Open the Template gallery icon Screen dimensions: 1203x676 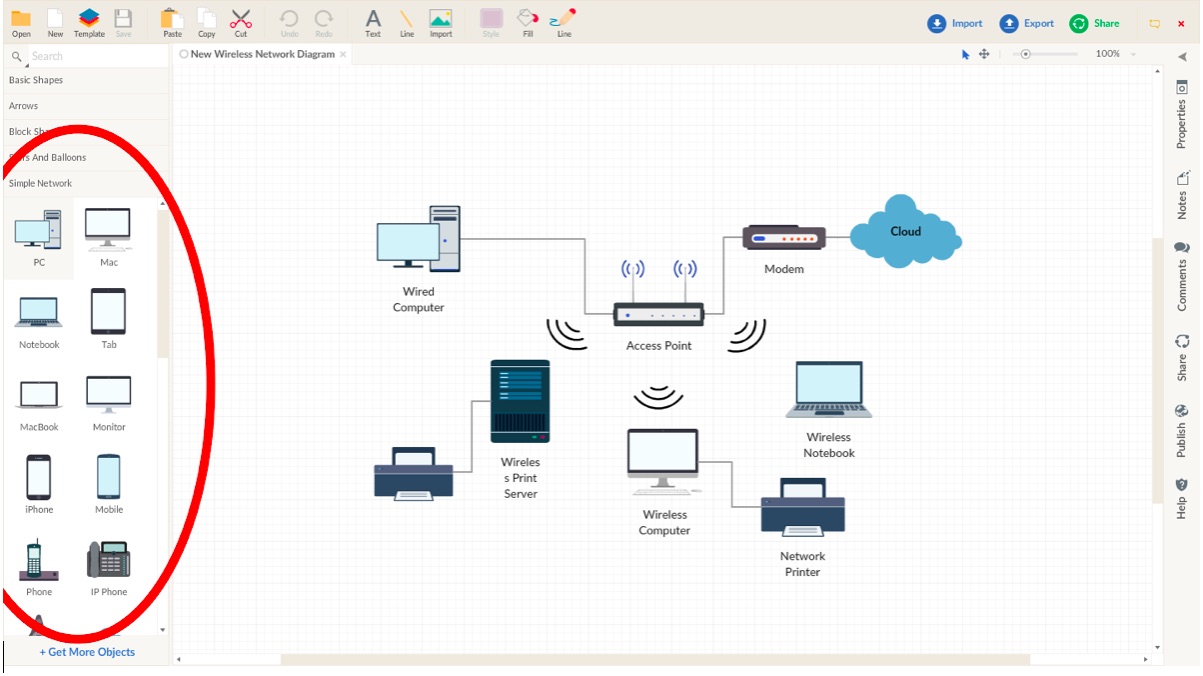coord(89,20)
